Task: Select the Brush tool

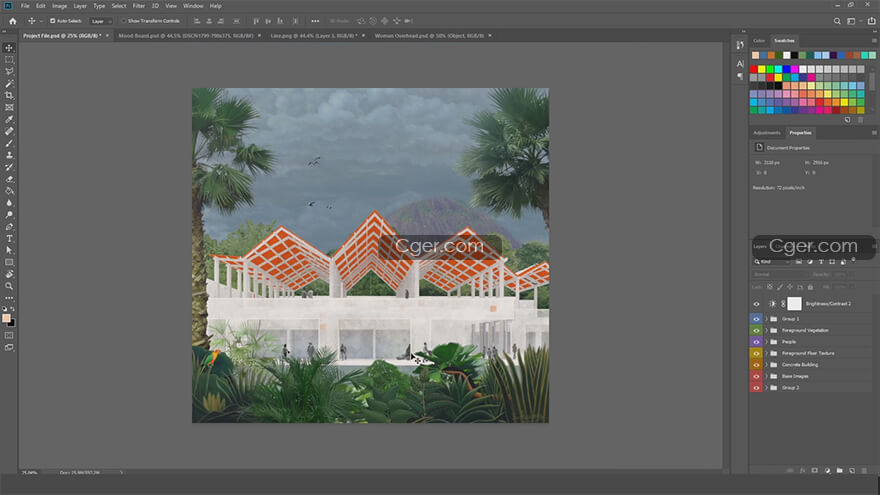Action: click(9, 143)
